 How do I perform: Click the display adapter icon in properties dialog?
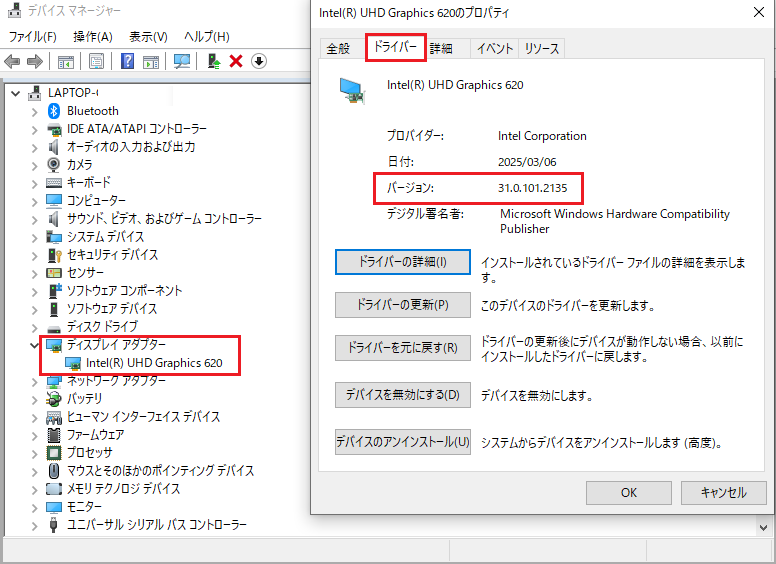pyautogui.click(x=353, y=91)
